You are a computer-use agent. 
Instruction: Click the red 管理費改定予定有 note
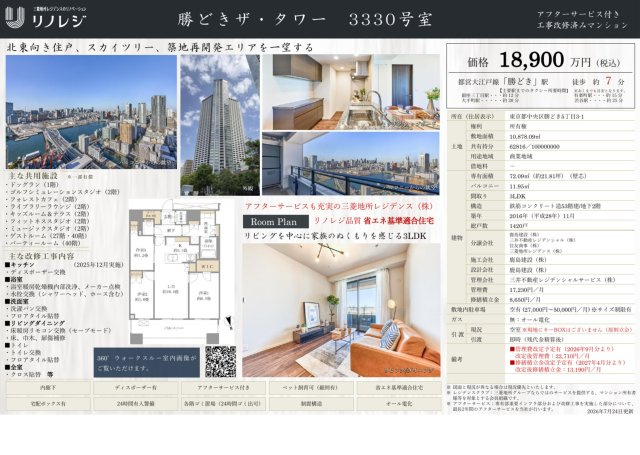click(562, 349)
